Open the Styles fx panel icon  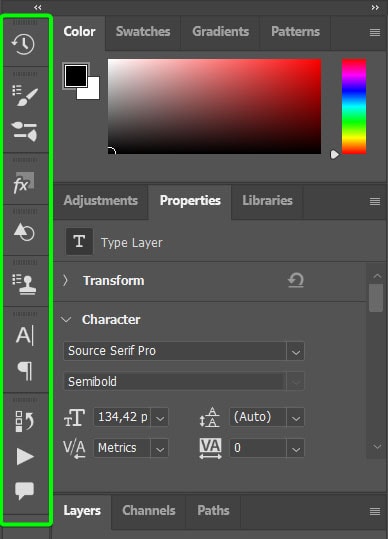point(24,183)
